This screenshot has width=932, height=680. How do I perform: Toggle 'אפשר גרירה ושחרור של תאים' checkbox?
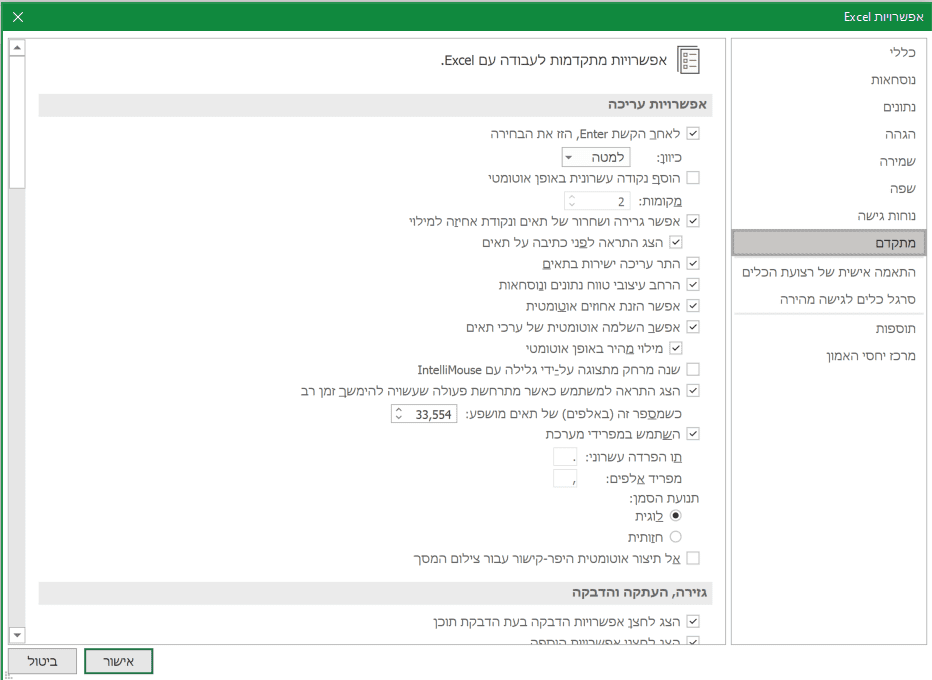(692, 221)
